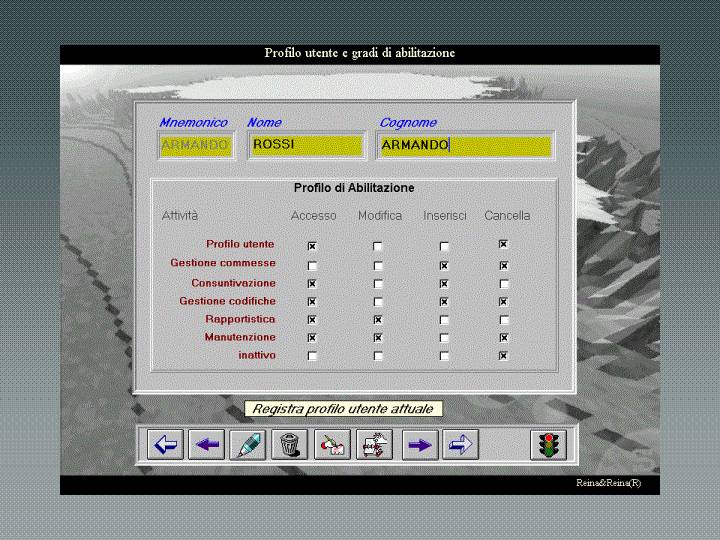
Task: Go to first record with outlined left arrow
Action: pos(165,444)
